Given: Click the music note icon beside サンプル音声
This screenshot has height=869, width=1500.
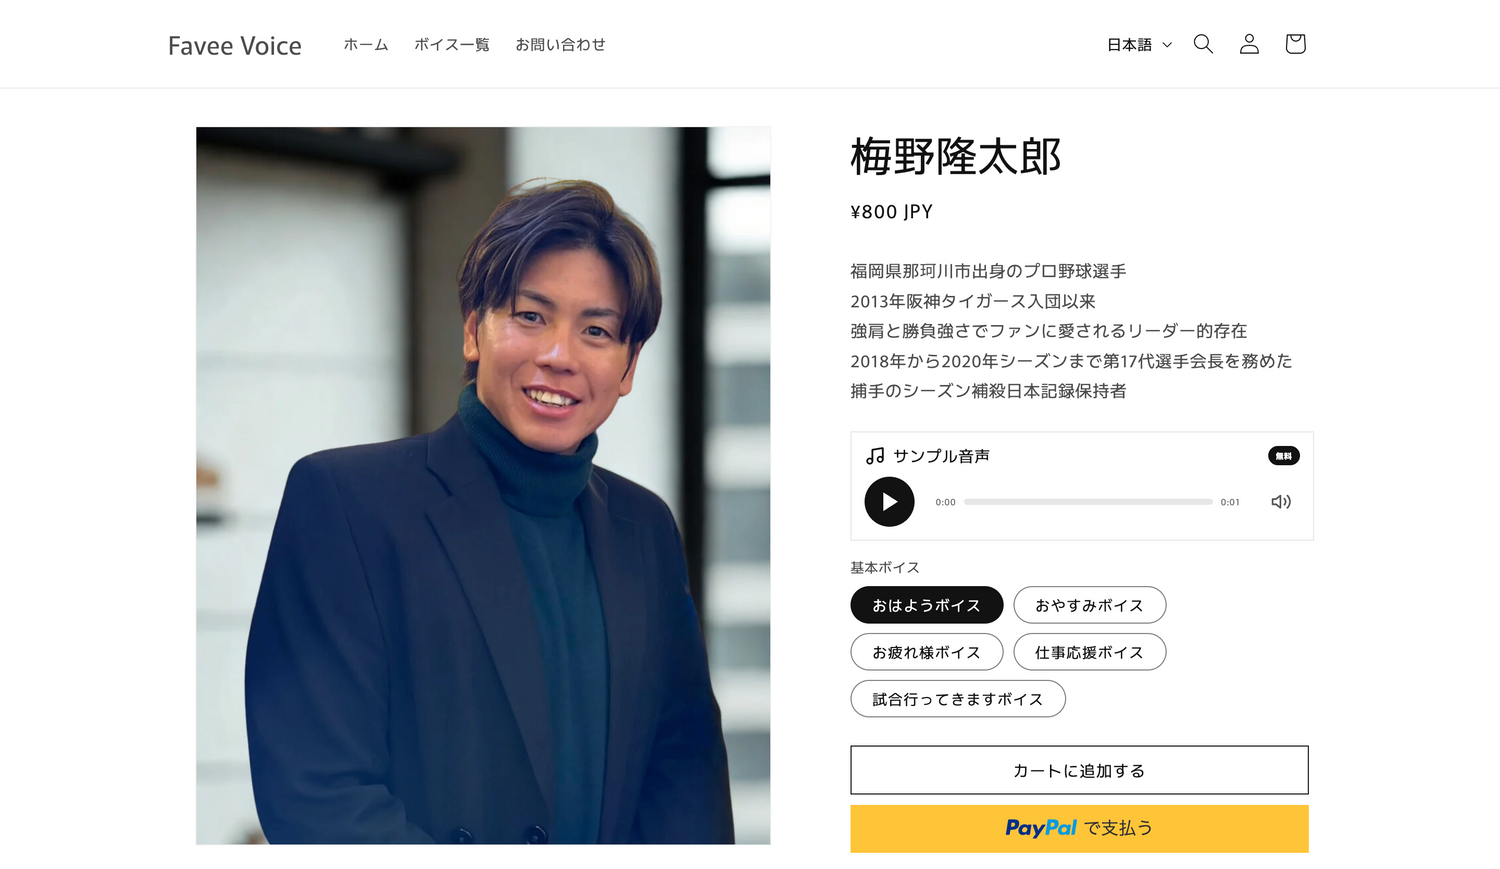Looking at the screenshot, I should (x=875, y=456).
